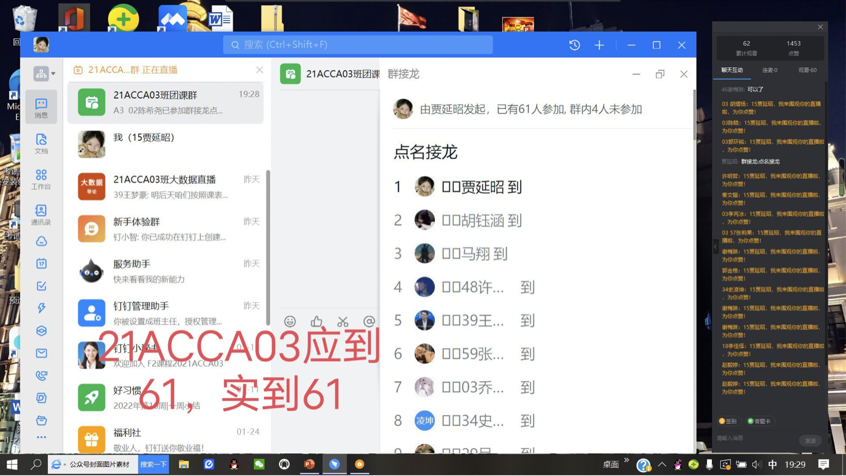Expand the organization dropdown arrow in sidebar
This screenshot has width=846, height=476.
pyautogui.click(x=53, y=74)
